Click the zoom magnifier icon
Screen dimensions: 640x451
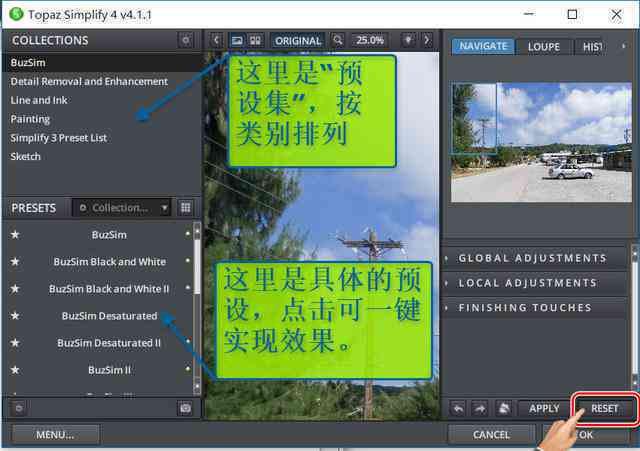point(338,40)
